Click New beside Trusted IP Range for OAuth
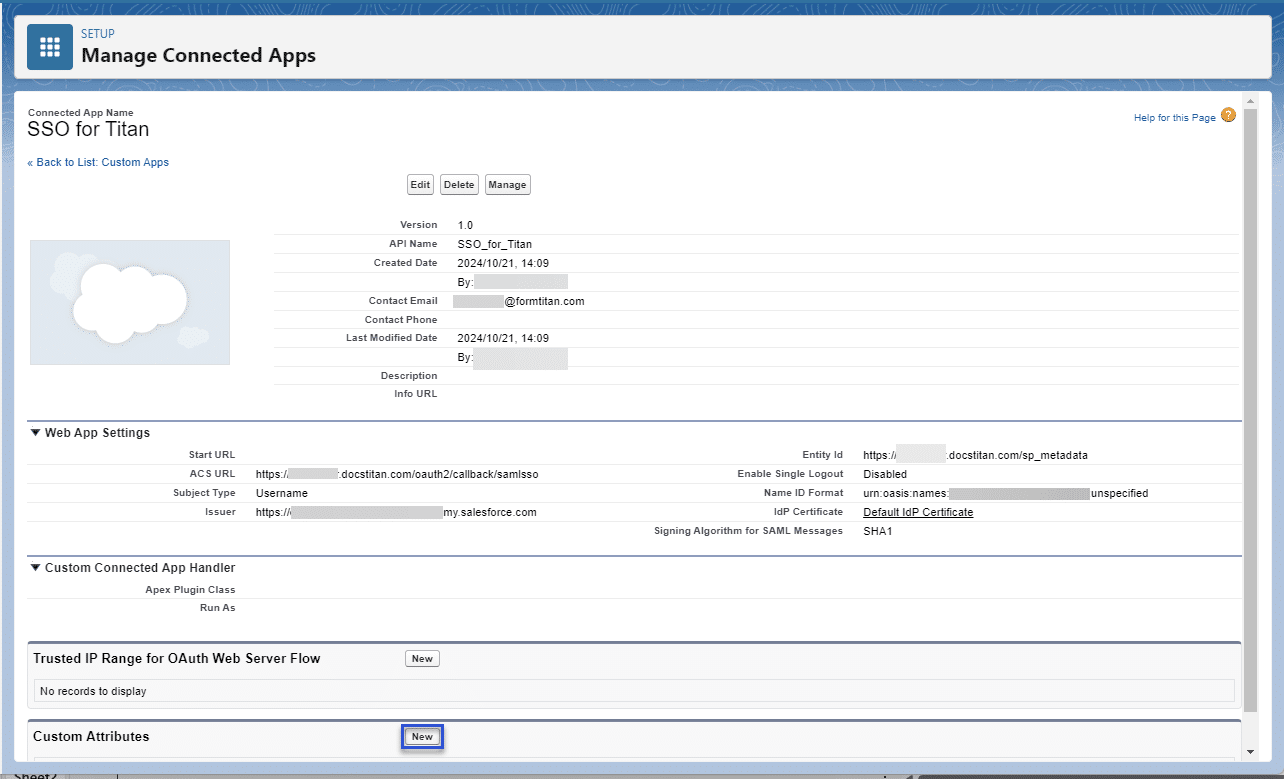 pyautogui.click(x=422, y=658)
